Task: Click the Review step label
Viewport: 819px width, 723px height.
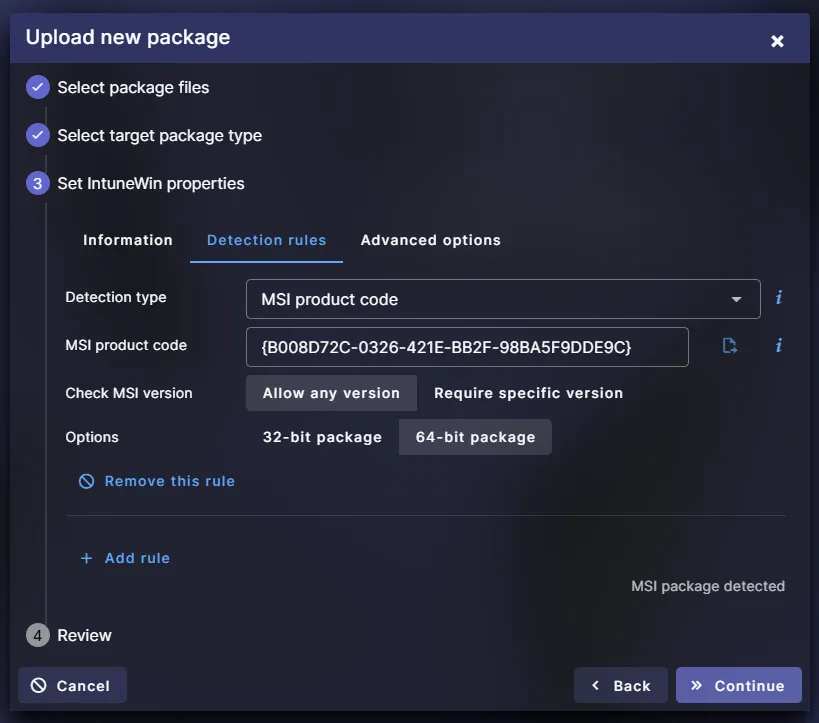Action: (84, 635)
